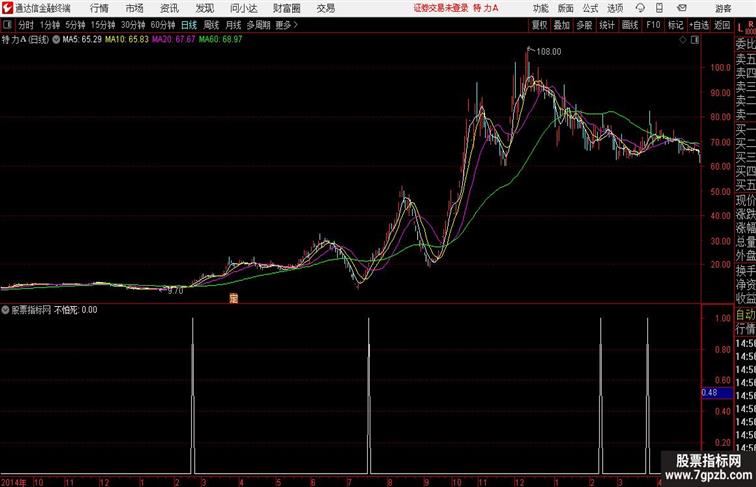Click the orange marker icon below the April candles
756x487 pixels.
(x=233, y=298)
